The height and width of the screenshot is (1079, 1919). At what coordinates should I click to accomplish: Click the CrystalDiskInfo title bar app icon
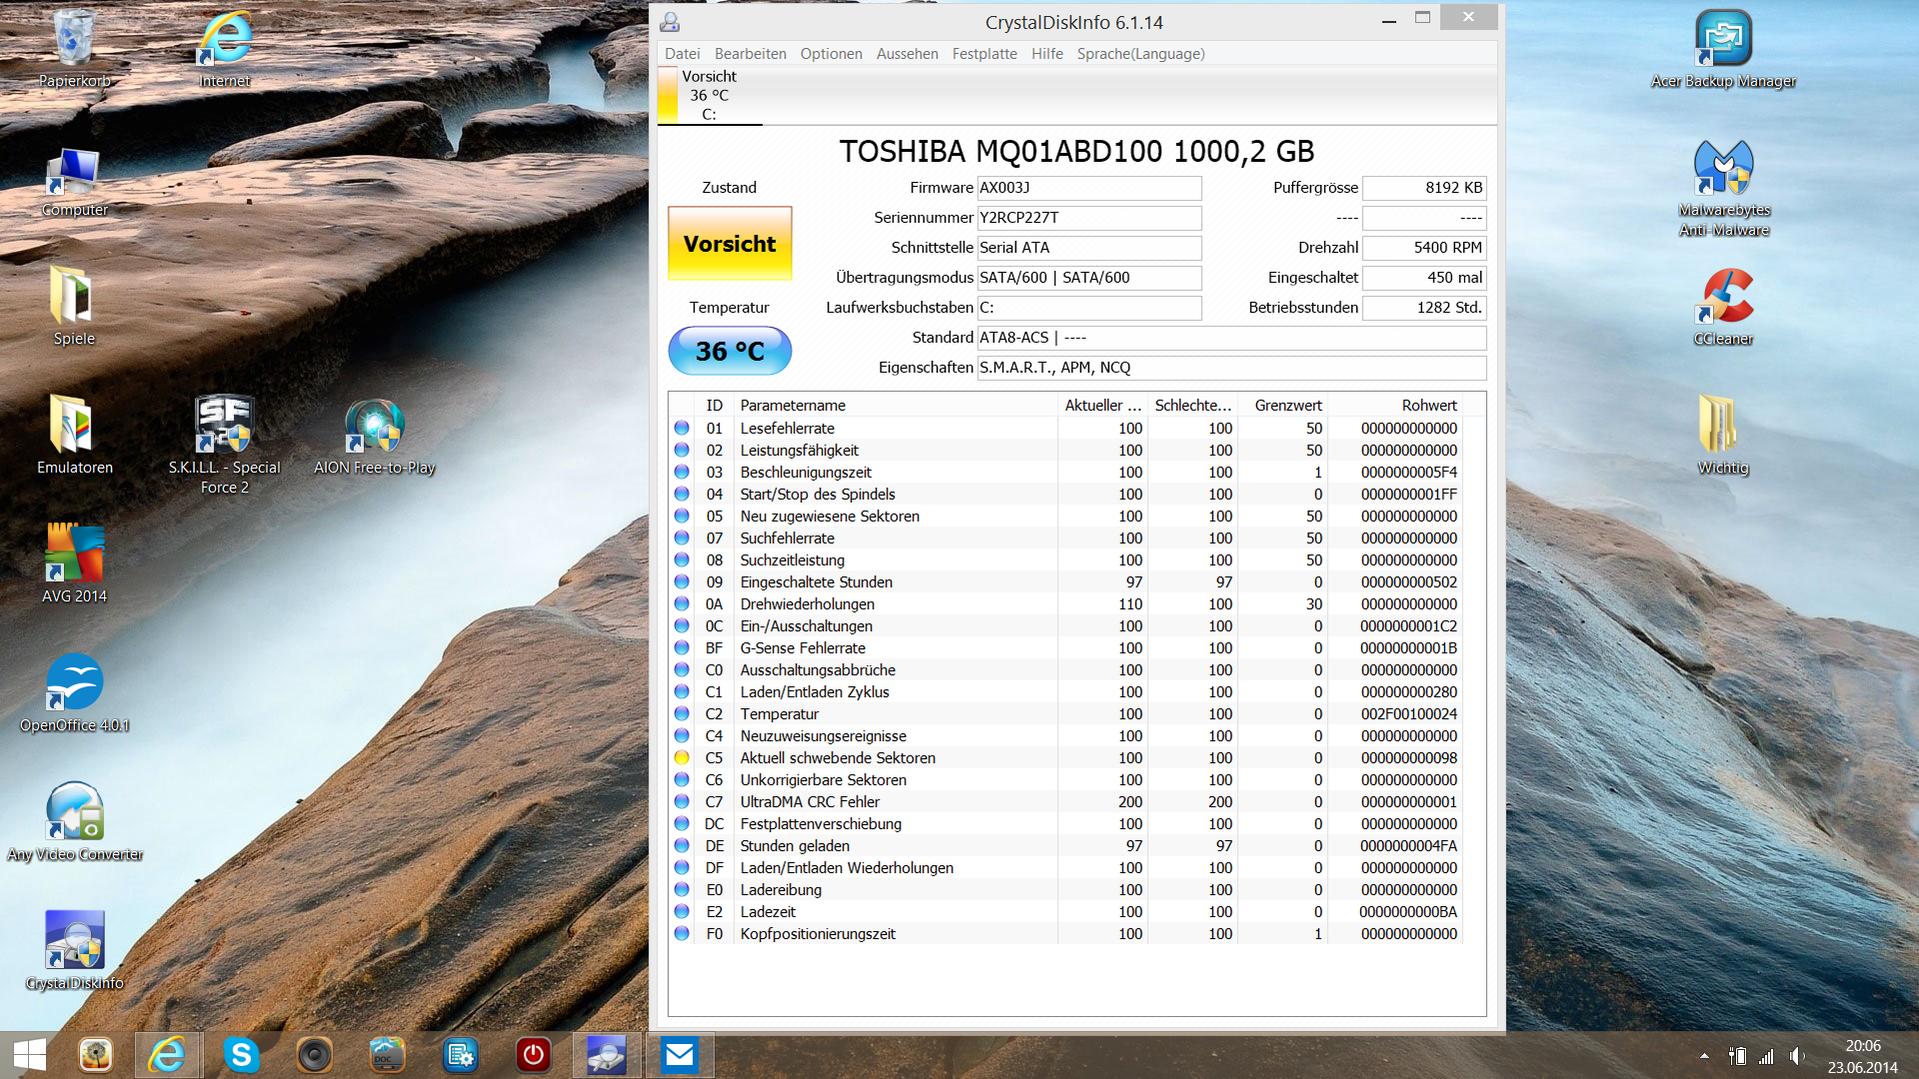(x=670, y=21)
